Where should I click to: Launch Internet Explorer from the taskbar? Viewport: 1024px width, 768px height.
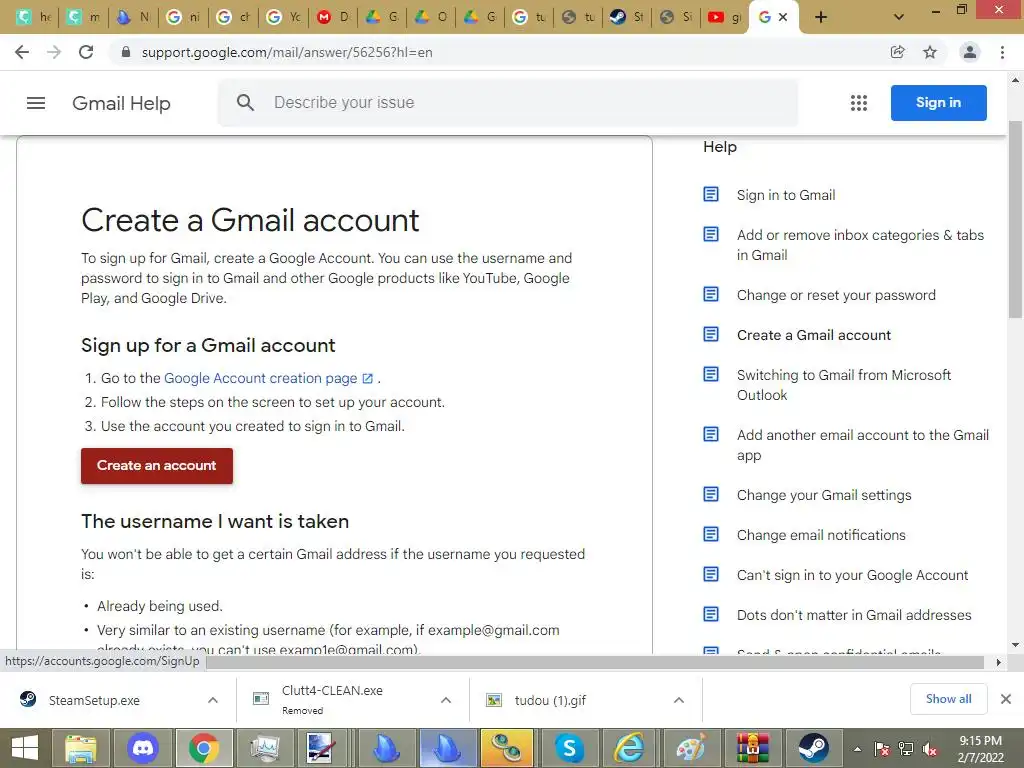(630, 748)
